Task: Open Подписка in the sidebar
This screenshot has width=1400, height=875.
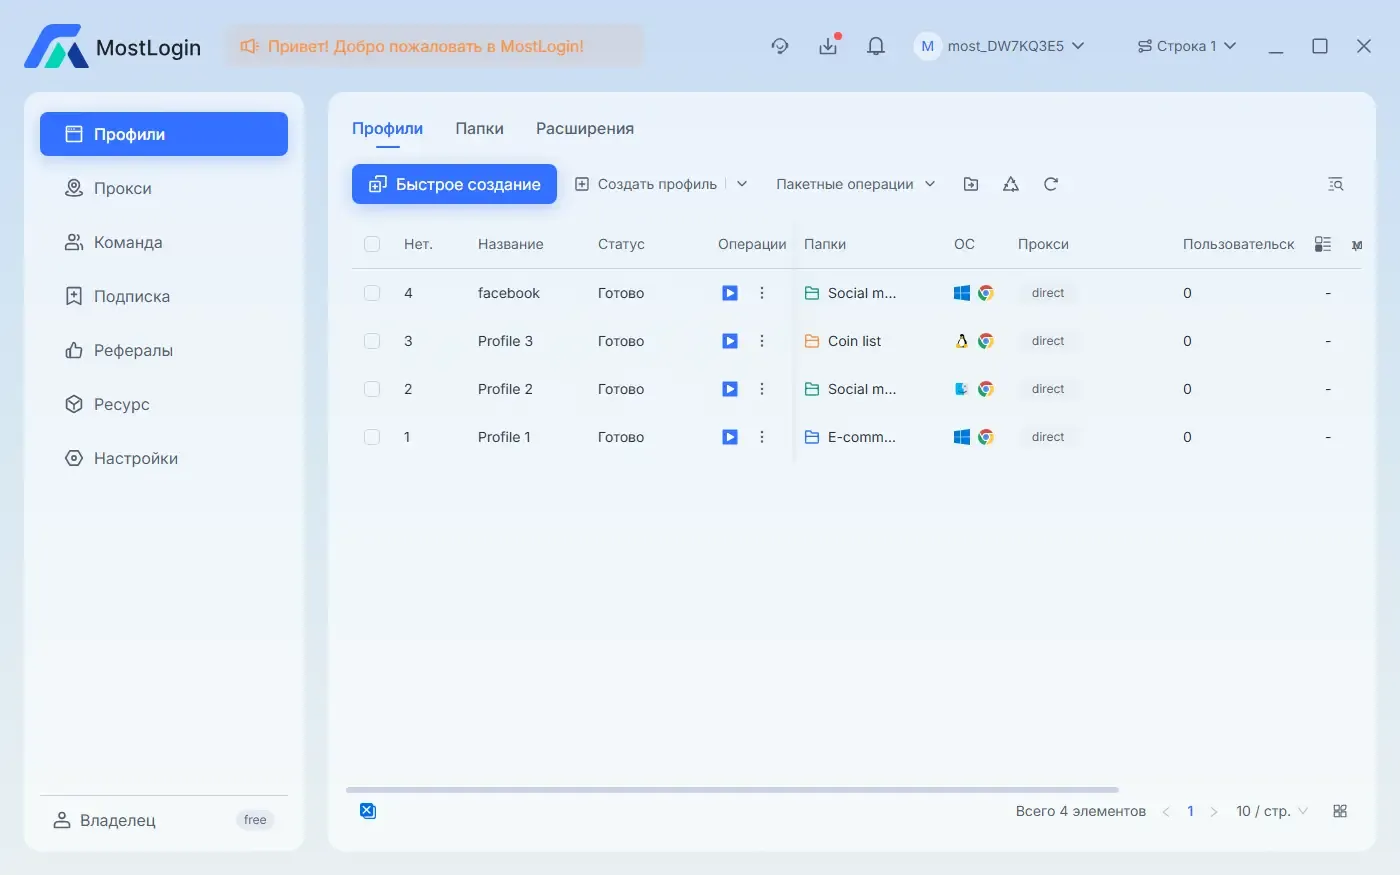Action: (x=164, y=296)
